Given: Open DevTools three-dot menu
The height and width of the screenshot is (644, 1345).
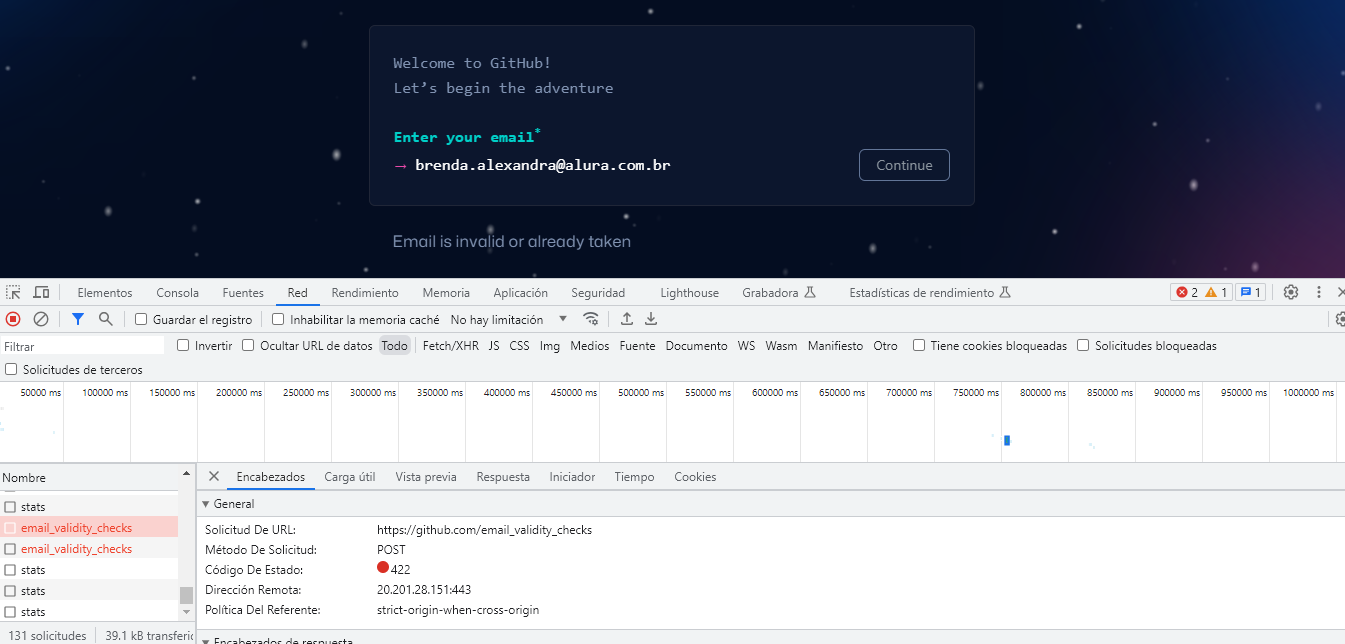Looking at the screenshot, I should coord(1319,292).
